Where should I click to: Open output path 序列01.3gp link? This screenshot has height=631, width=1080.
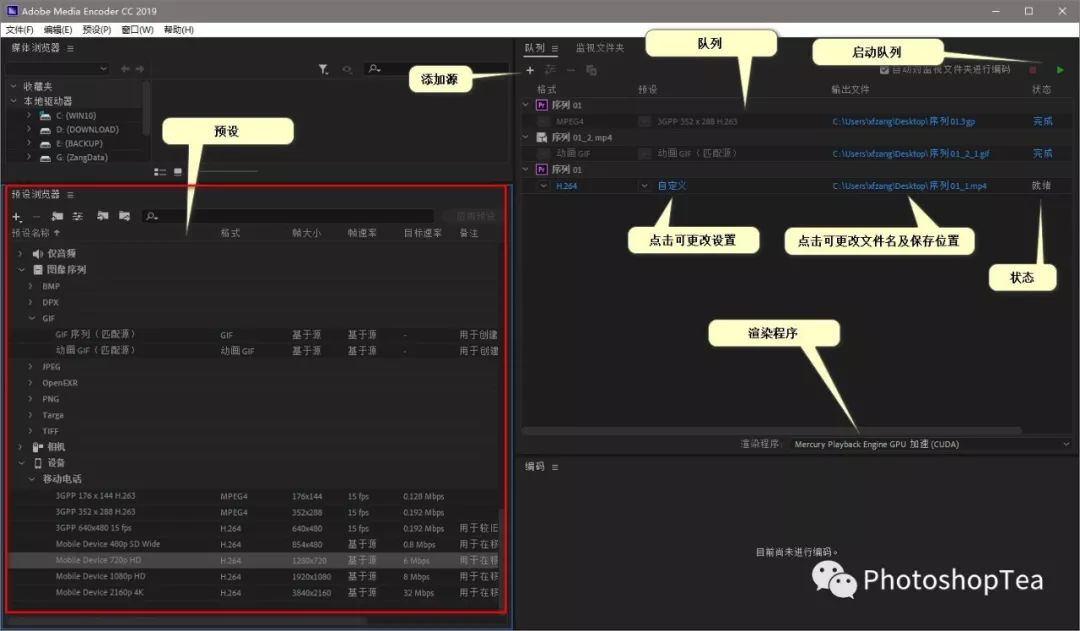coord(904,121)
